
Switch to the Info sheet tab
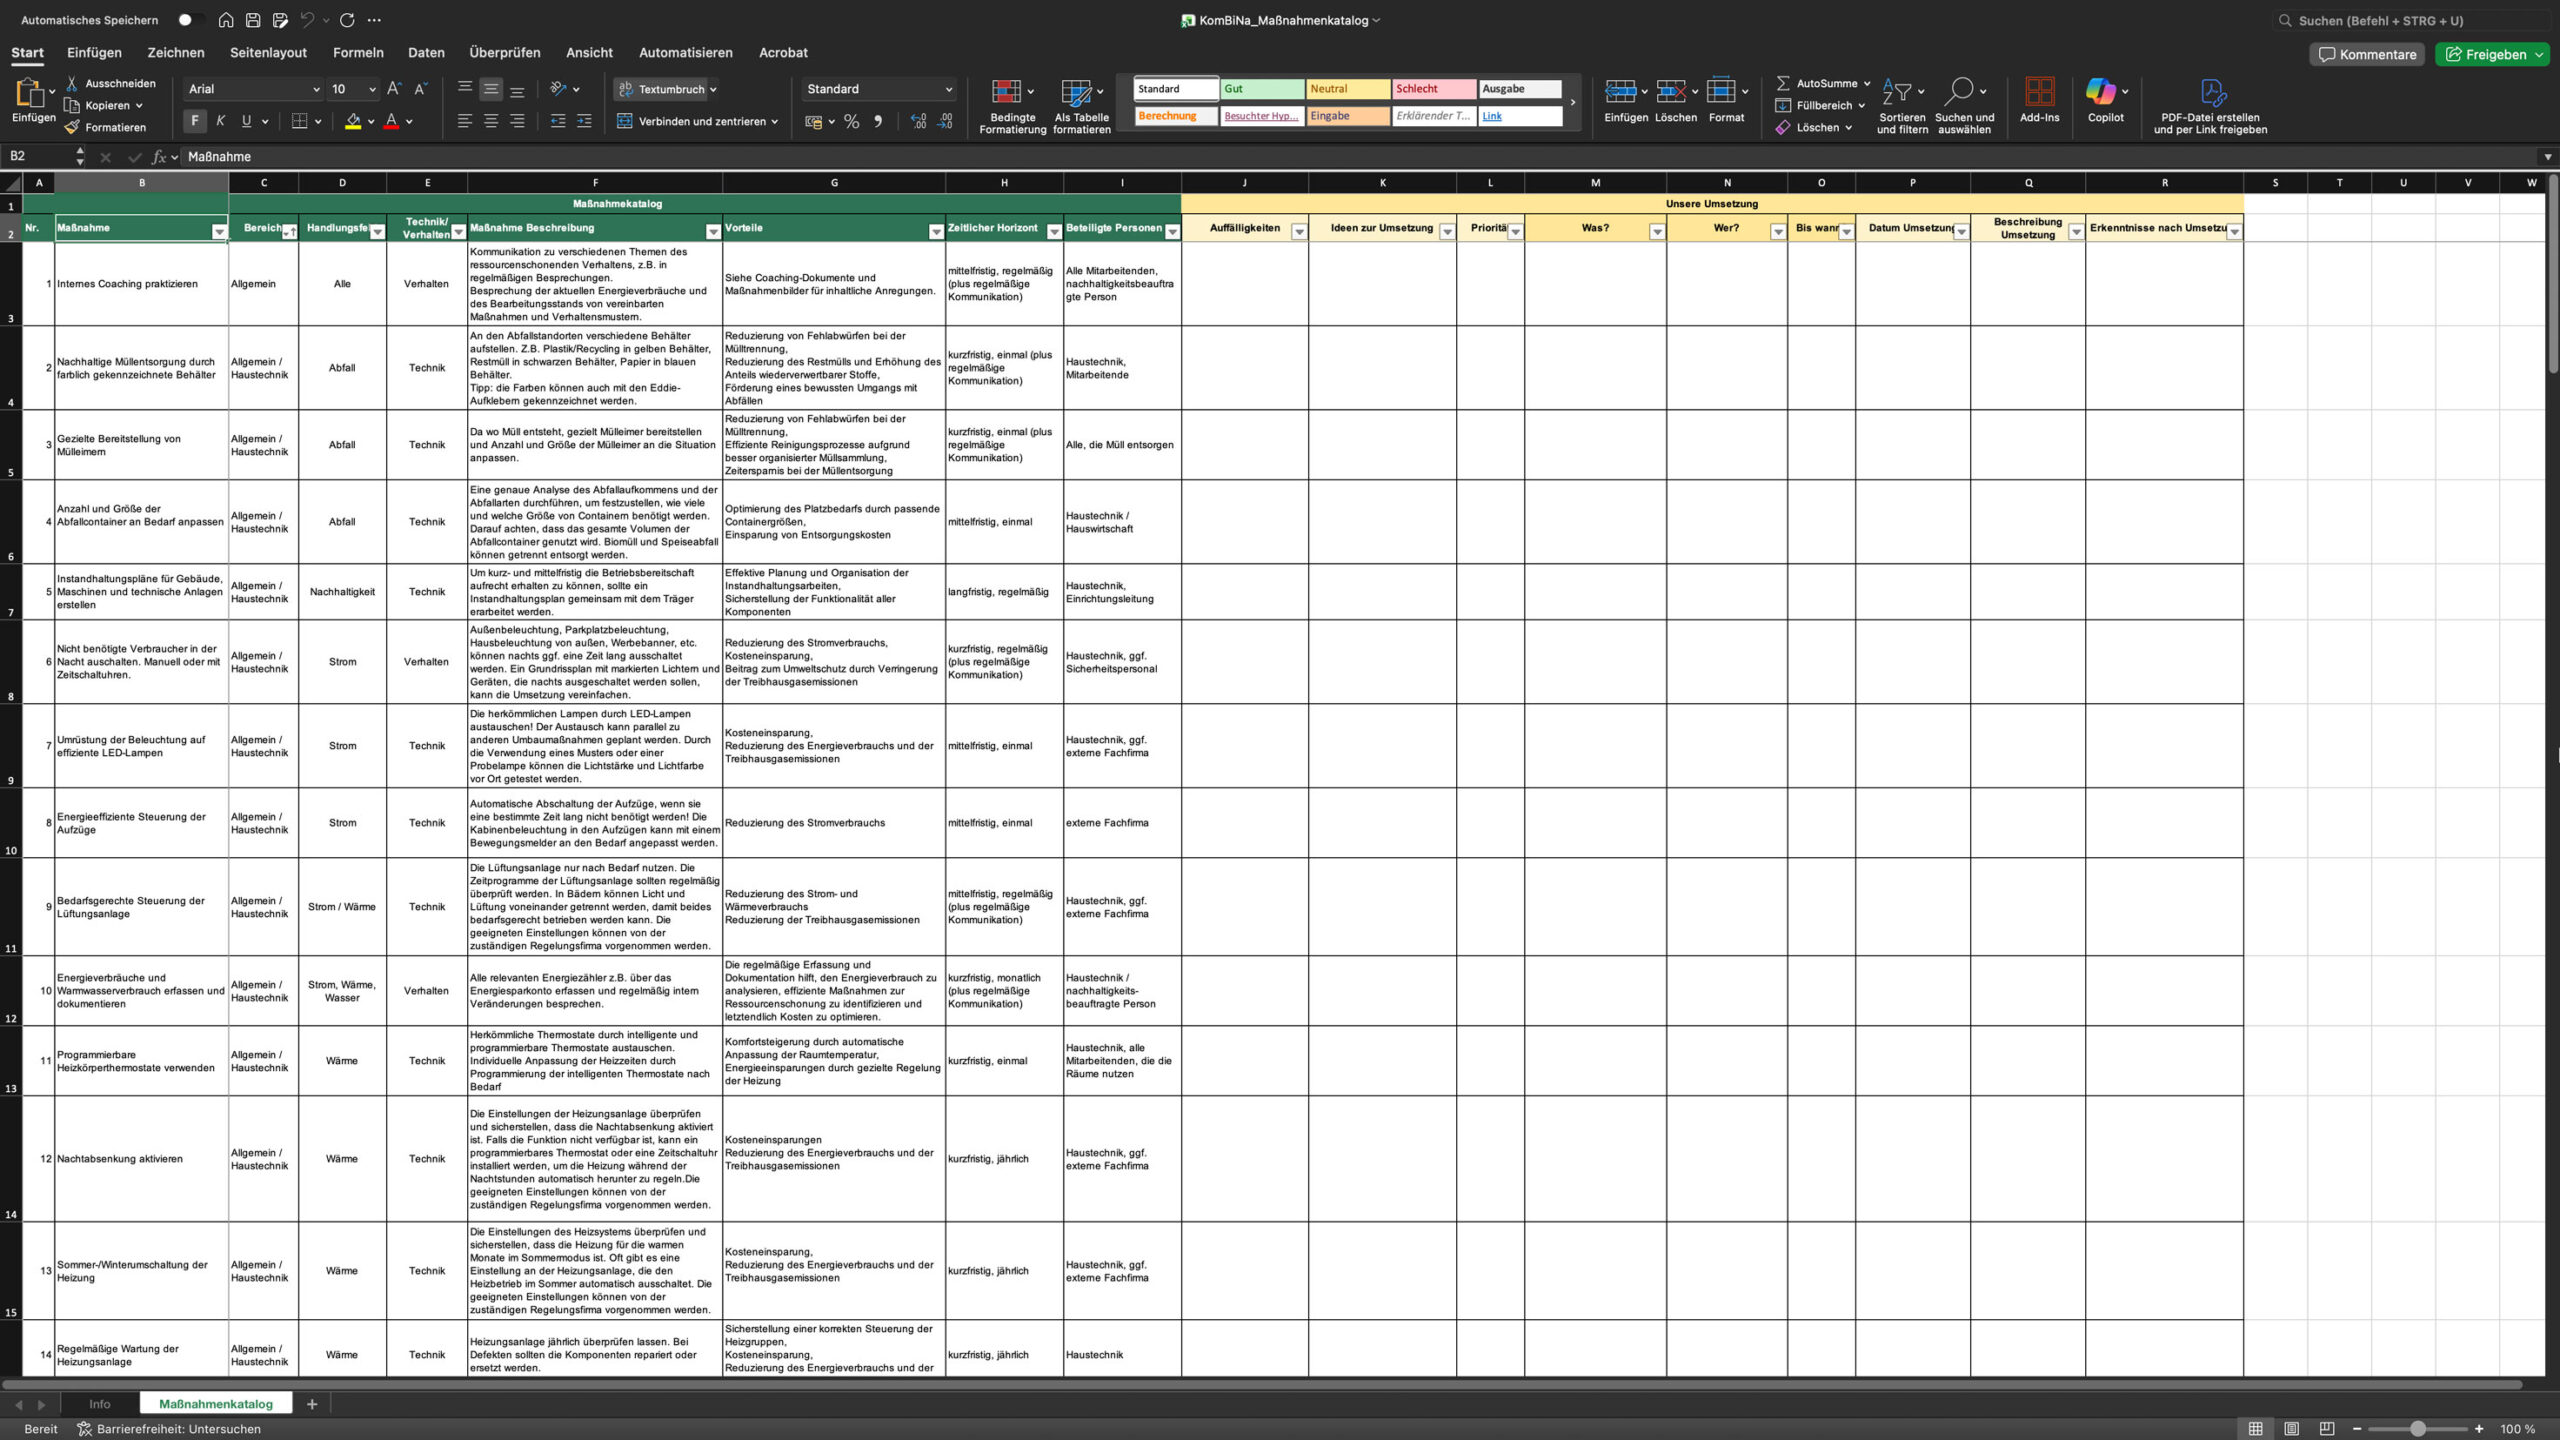coord(99,1404)
